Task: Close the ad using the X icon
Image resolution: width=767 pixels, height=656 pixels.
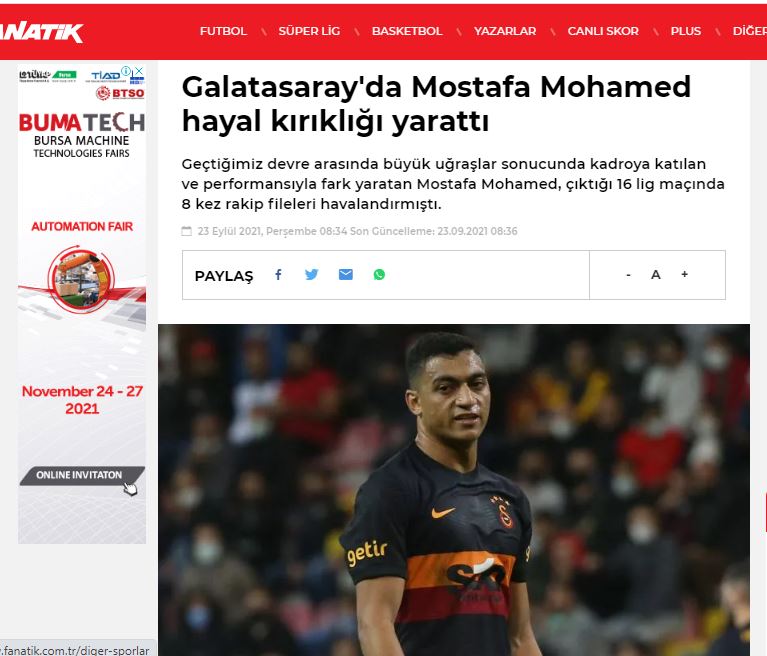Action: (139, 71)
